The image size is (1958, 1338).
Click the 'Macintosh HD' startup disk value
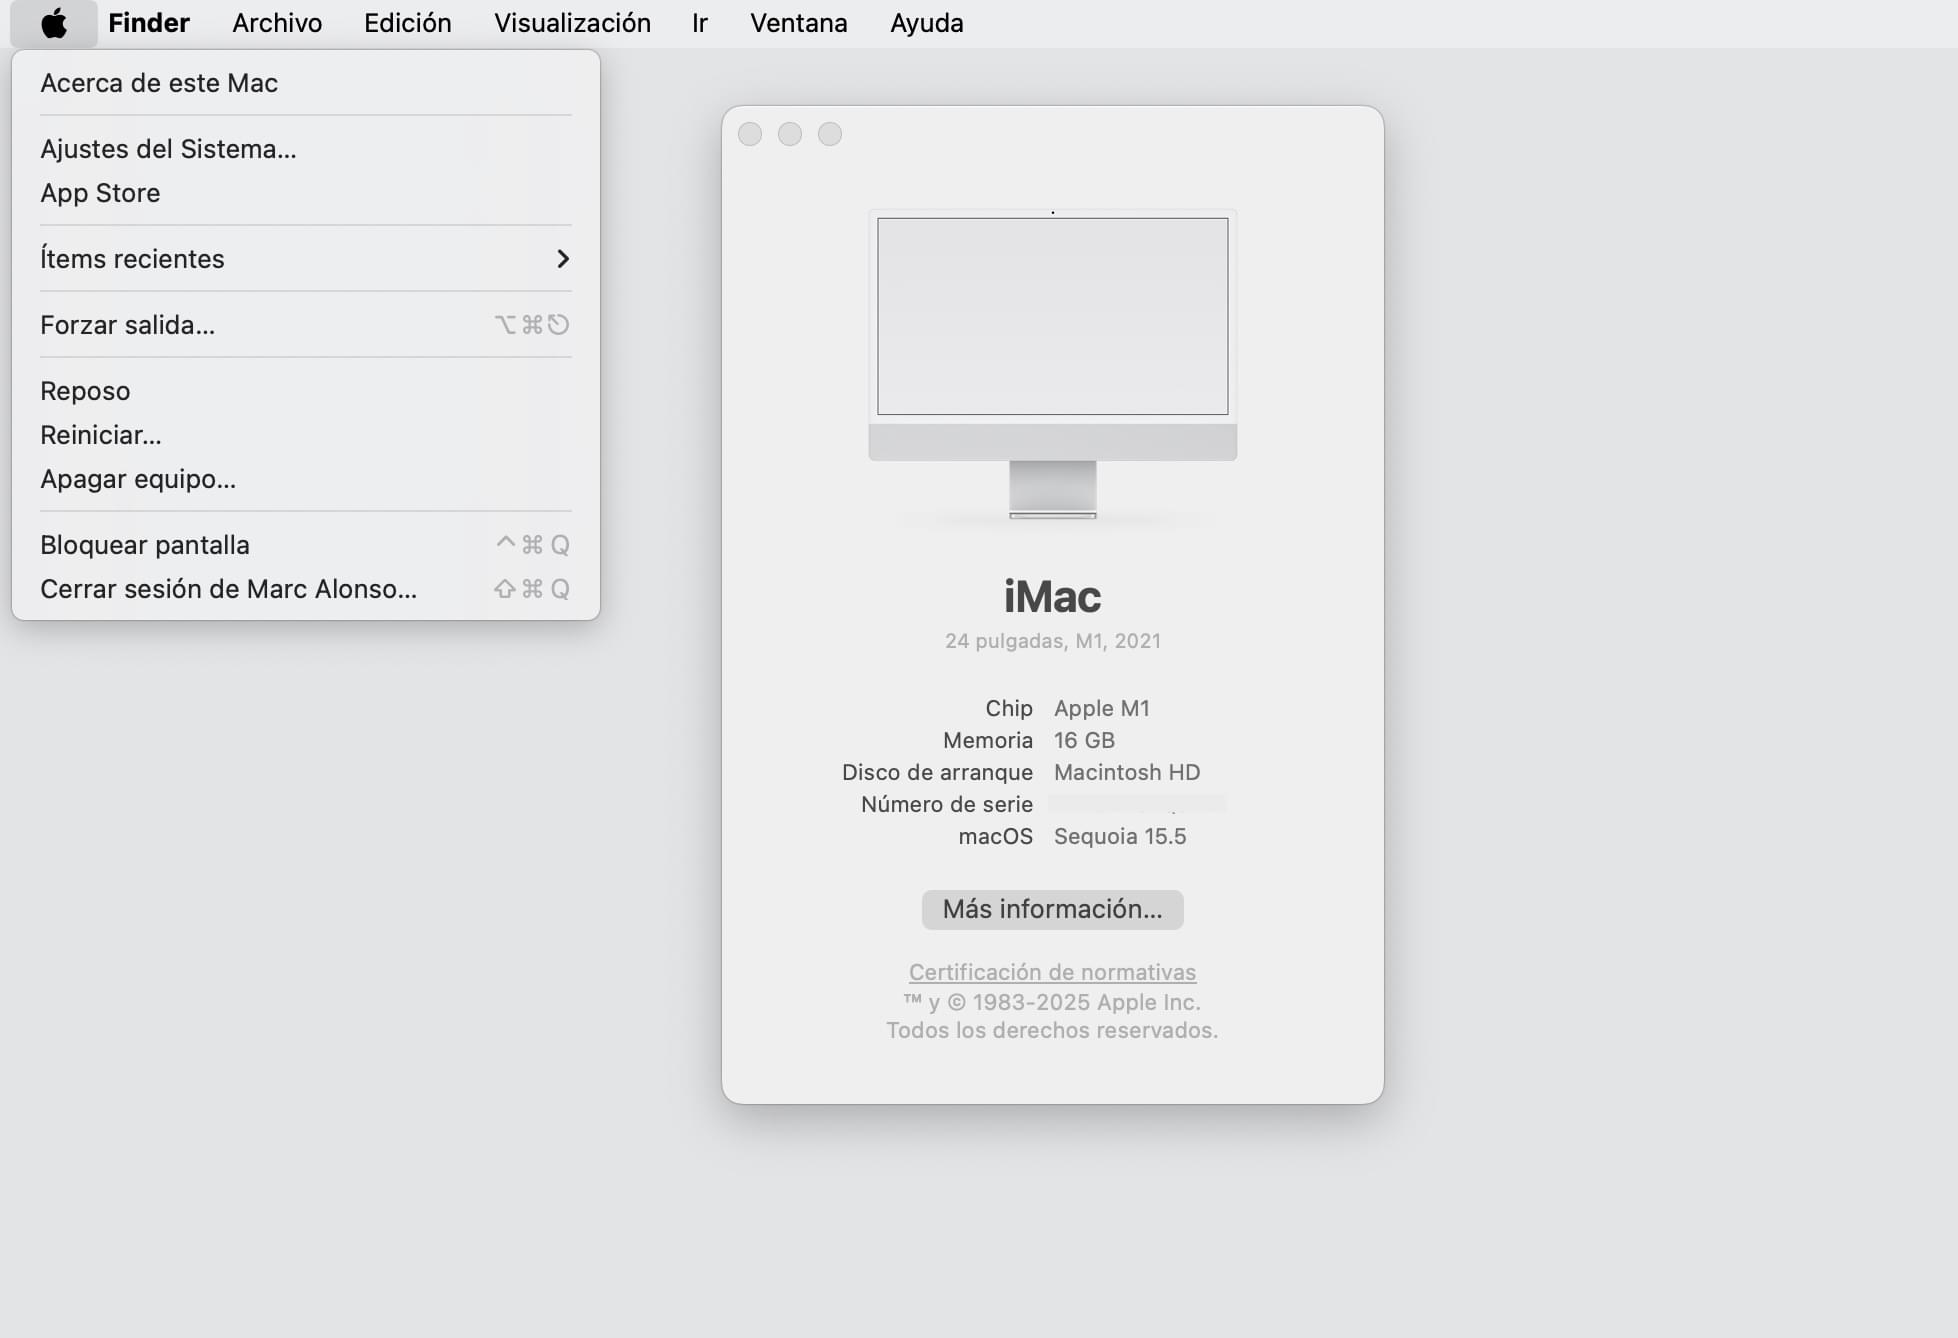(x=1127, y=772)
